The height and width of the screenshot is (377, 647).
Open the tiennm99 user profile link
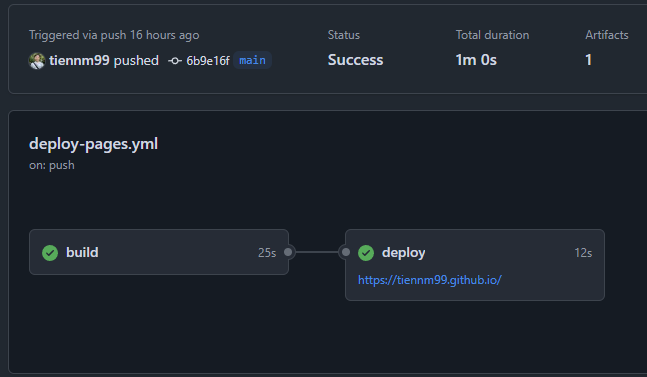[x=79, y=61]
